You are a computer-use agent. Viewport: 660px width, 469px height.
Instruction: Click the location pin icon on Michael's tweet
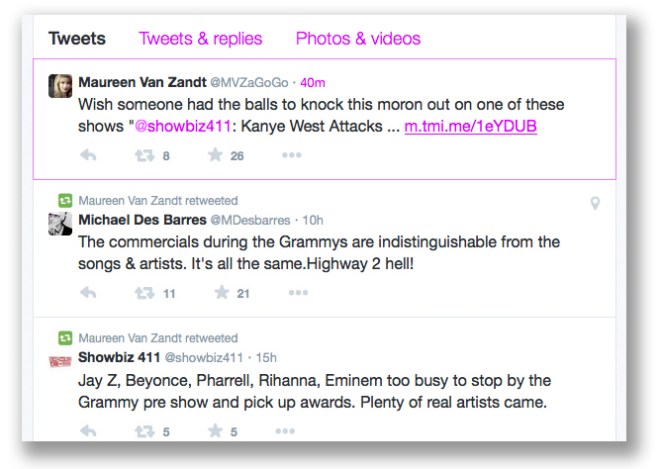(x=595, y=204)
